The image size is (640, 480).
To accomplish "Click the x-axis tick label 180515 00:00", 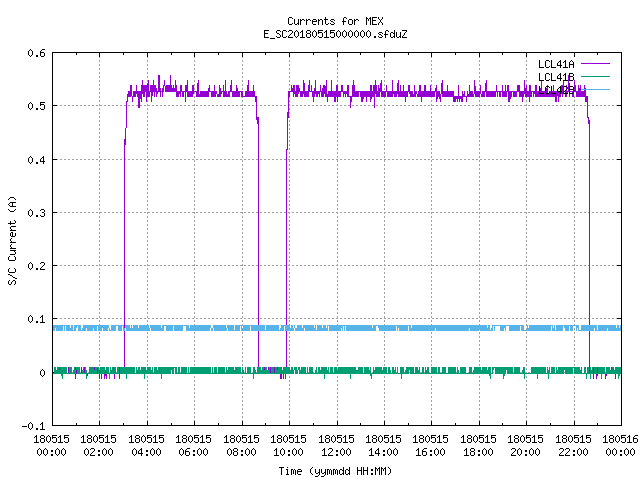I will click(x=51, y=446).
